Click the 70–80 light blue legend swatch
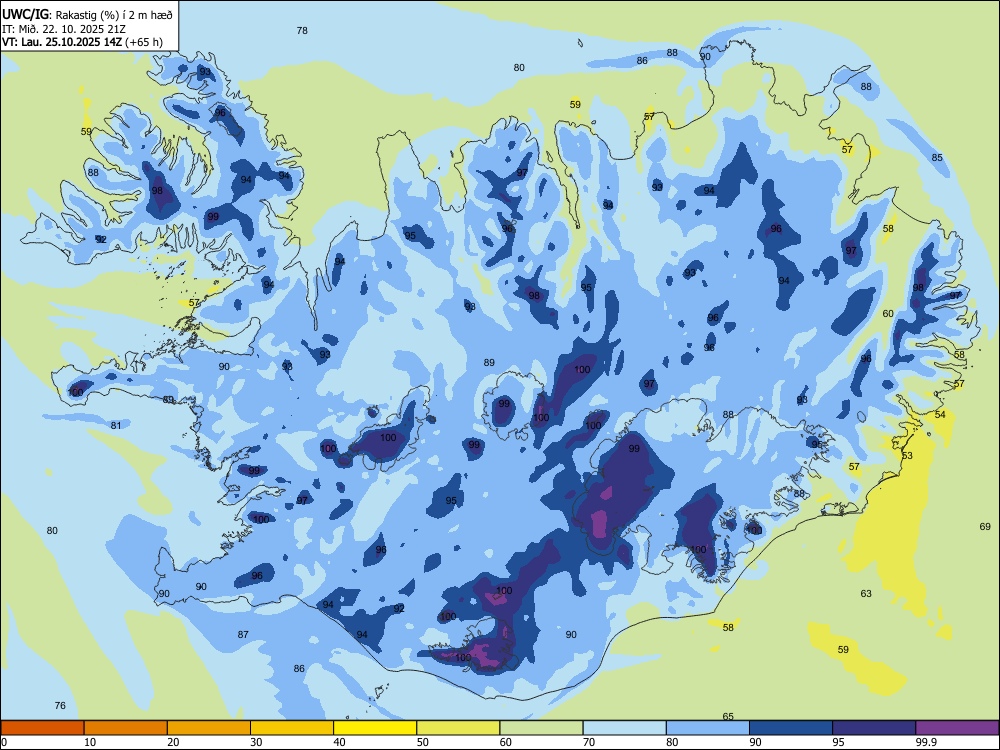 [625, 728]
